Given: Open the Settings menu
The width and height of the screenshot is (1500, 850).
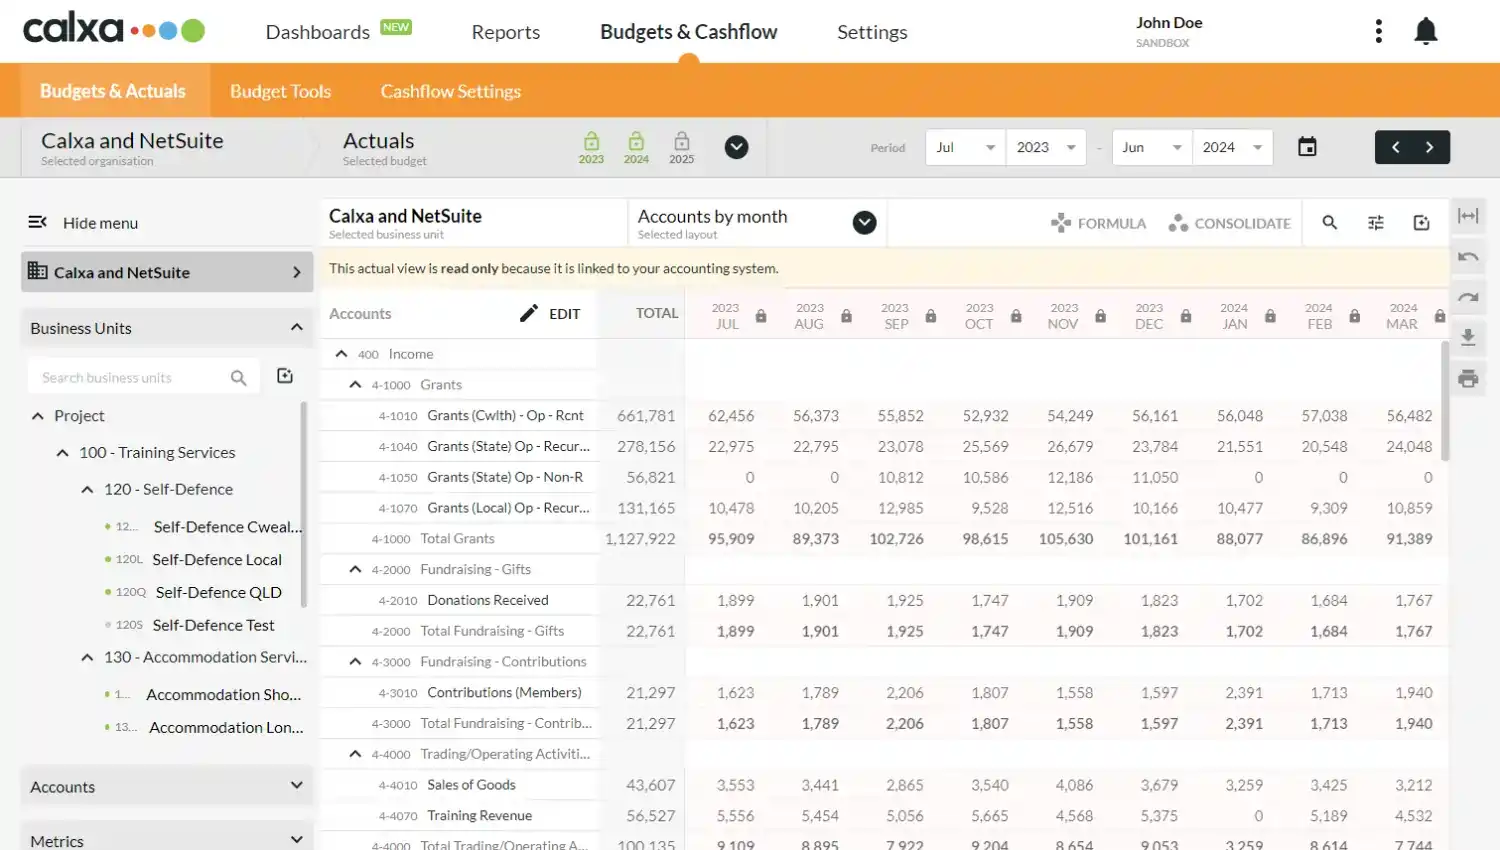Looking at the screenshot, I should coord(872,32).
